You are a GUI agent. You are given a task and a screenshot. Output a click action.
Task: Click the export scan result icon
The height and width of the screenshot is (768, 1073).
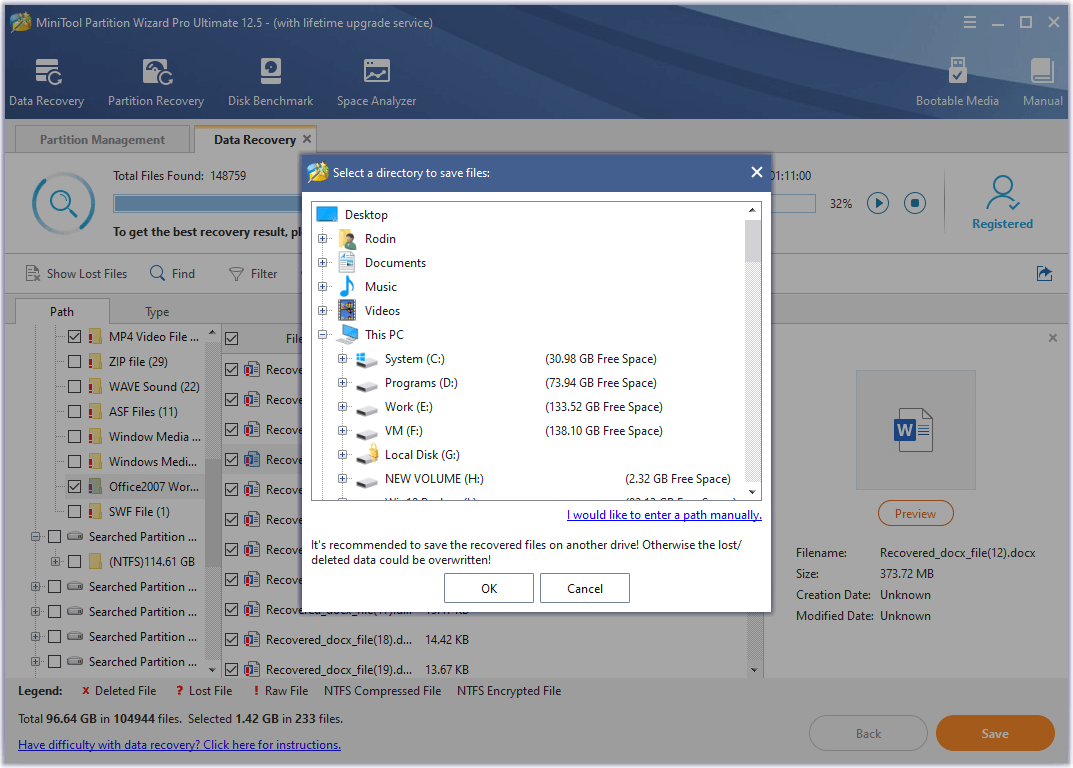[x=1044, y=274]
